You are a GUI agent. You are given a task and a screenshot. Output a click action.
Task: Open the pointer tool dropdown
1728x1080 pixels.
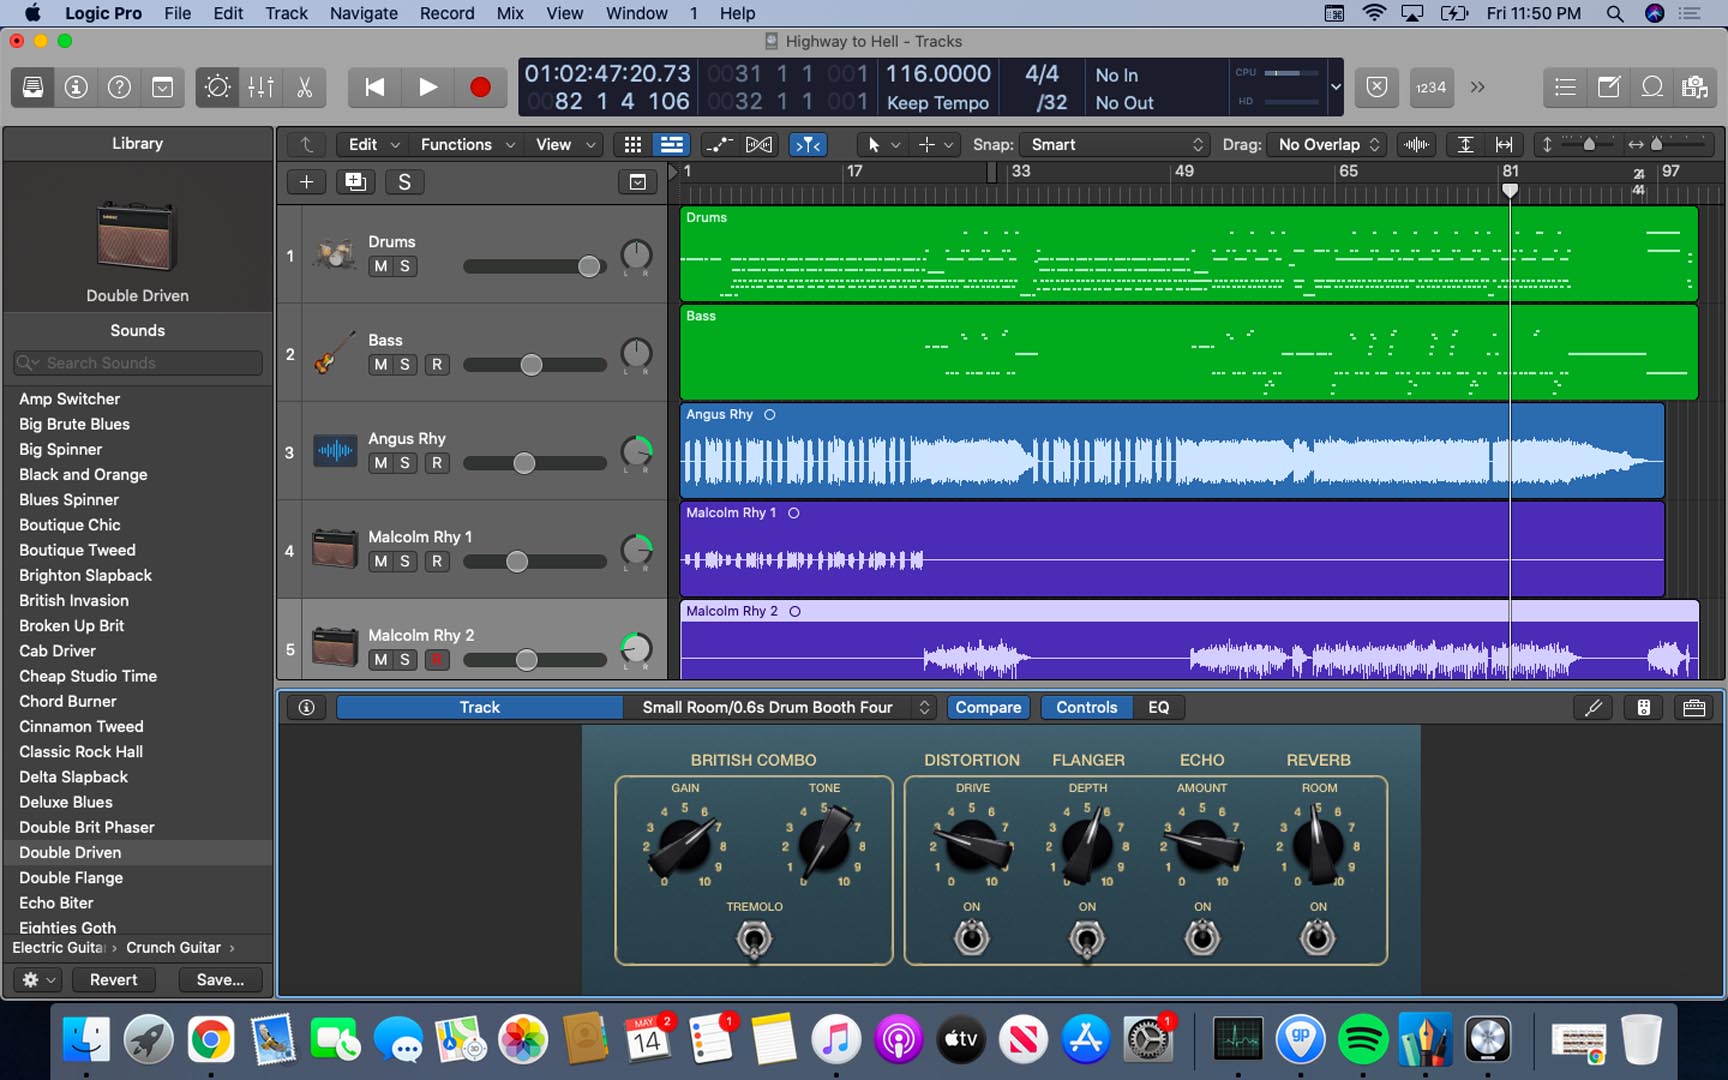point(881,145)
